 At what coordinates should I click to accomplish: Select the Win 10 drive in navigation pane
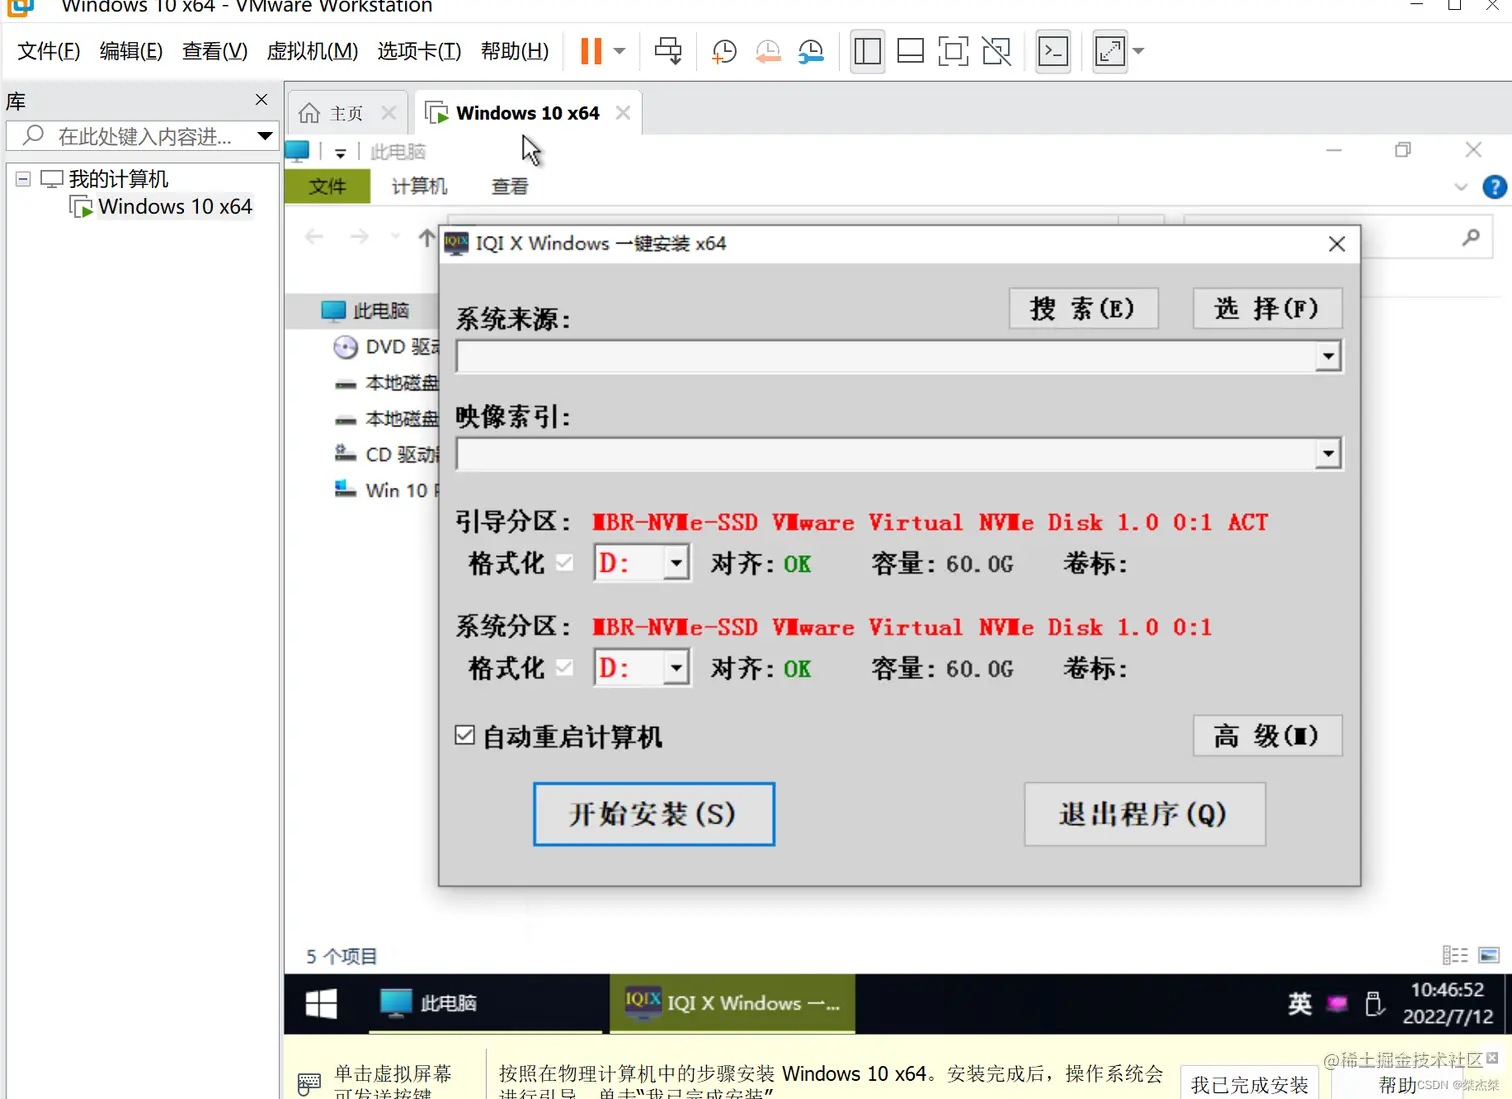(386, 490)
